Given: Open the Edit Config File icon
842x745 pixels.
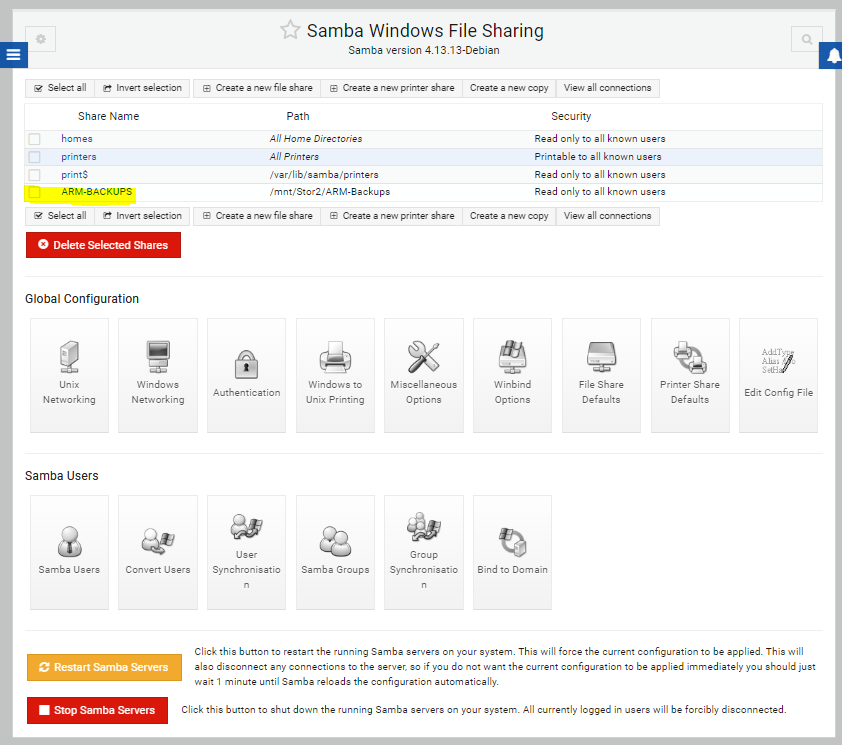Looking at the screenshot, I should point(779,375).
